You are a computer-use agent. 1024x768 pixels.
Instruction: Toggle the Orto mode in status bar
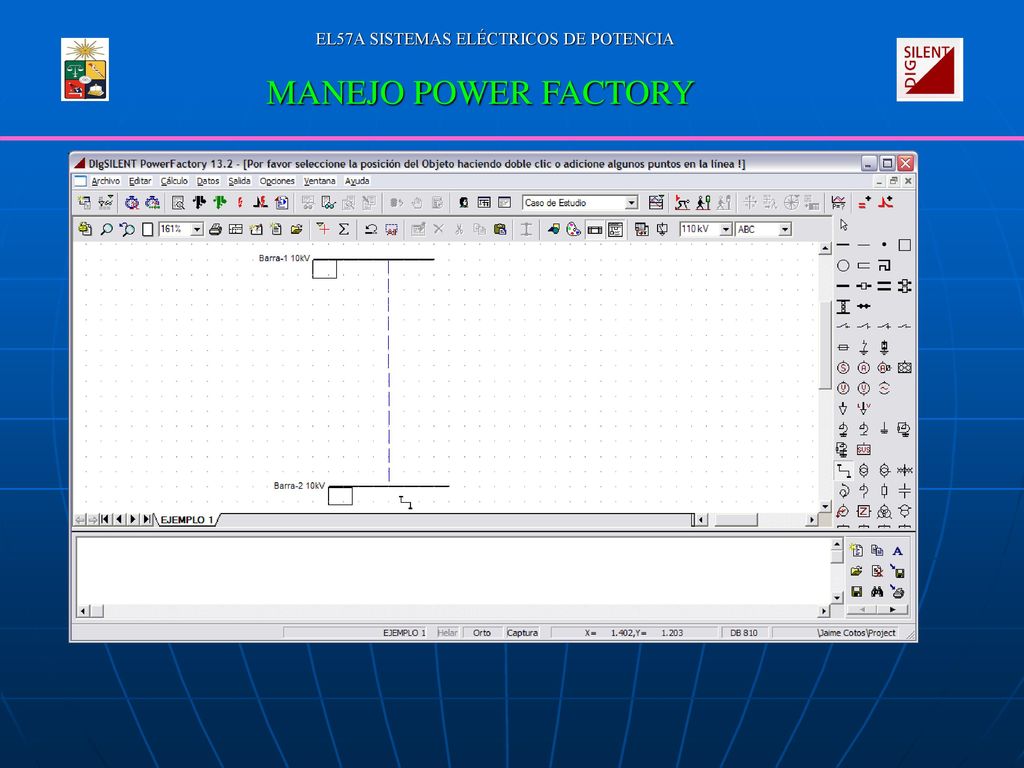482,633
